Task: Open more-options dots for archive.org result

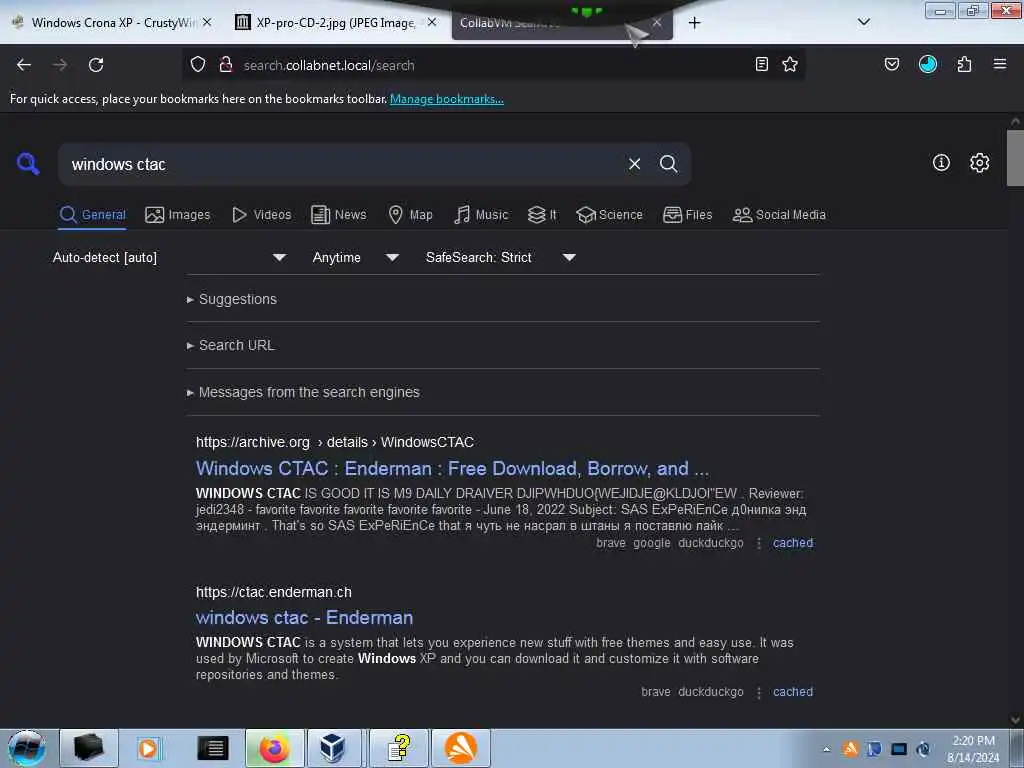Action: click(758, 543)
